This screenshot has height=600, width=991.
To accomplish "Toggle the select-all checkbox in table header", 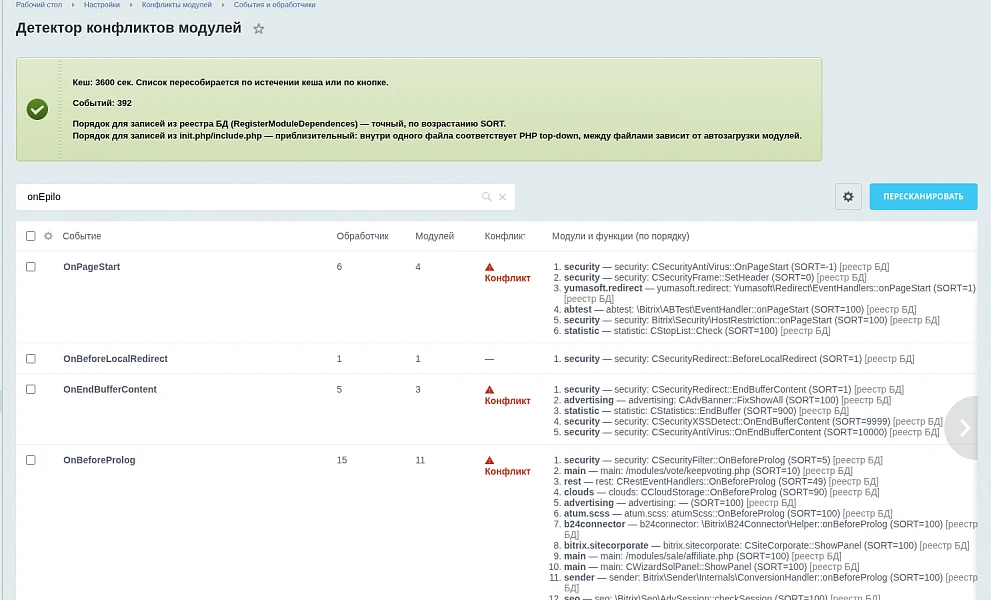I will (x=30, y=236).
